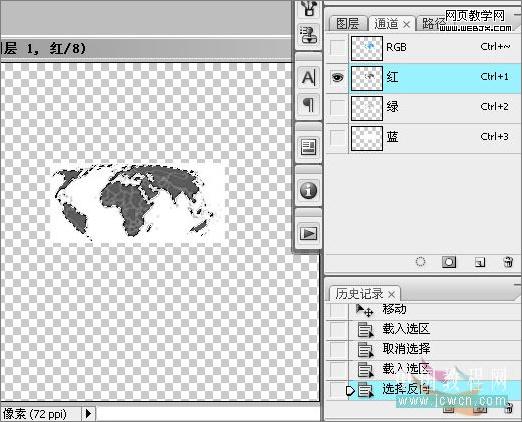Select the 通道 tab

tap(386, 24)
